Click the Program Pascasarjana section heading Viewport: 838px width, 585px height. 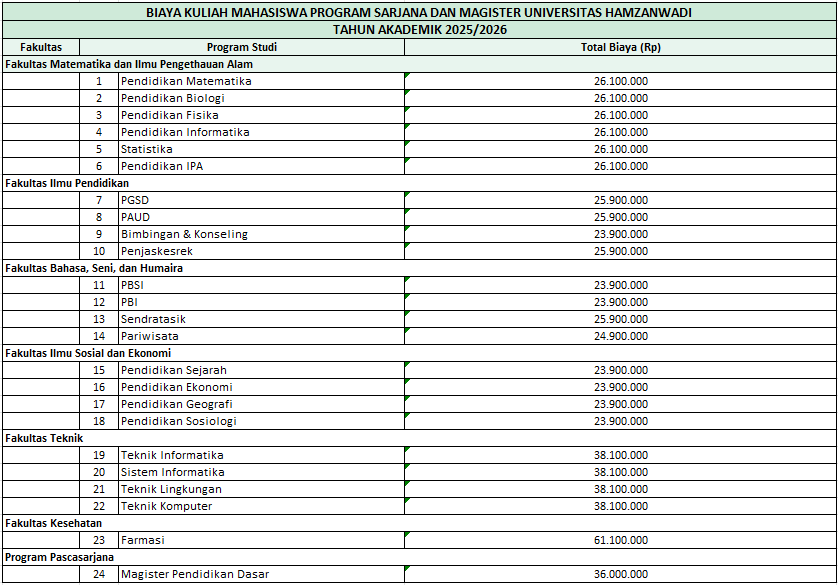(x=60, y=557)
